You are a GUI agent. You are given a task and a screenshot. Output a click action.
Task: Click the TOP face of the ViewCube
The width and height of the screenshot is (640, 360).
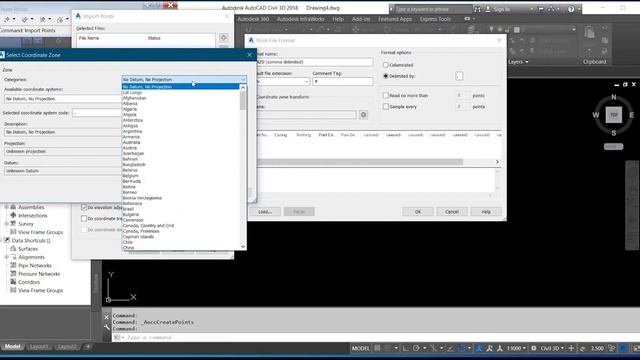click(613, 115)
